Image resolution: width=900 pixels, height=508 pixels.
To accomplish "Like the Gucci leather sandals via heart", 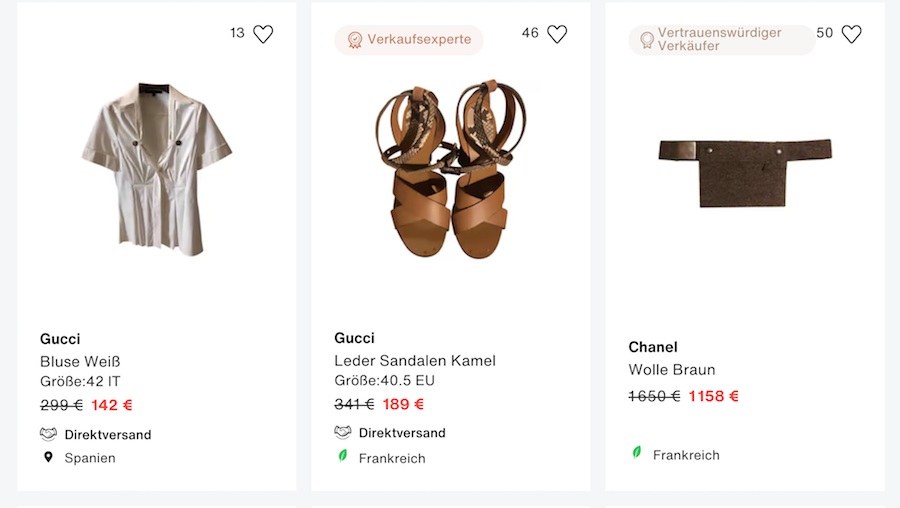I will click(x=557, y=34).
